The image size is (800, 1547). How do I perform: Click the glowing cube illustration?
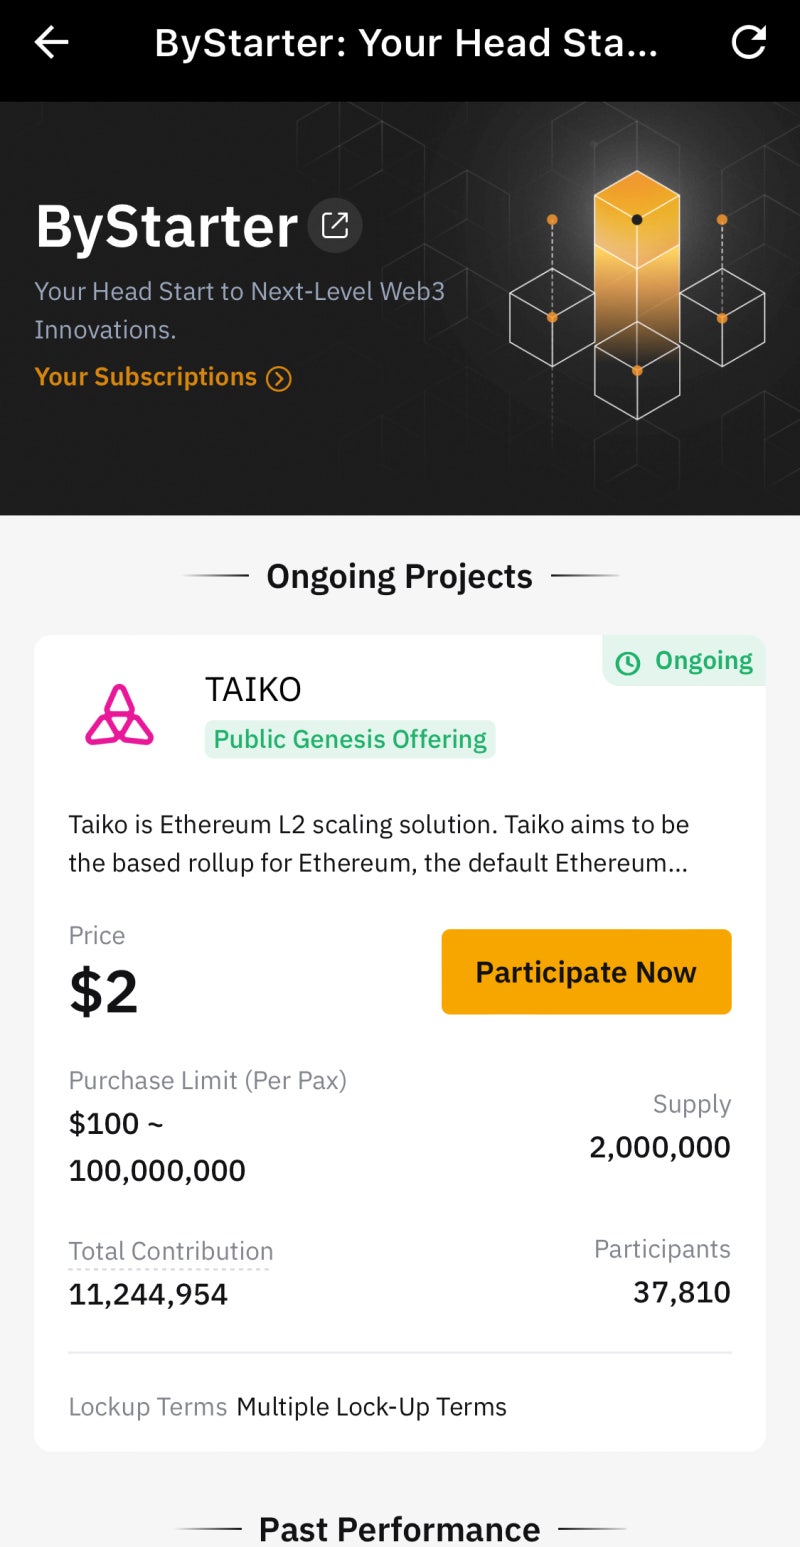point(637,297)
